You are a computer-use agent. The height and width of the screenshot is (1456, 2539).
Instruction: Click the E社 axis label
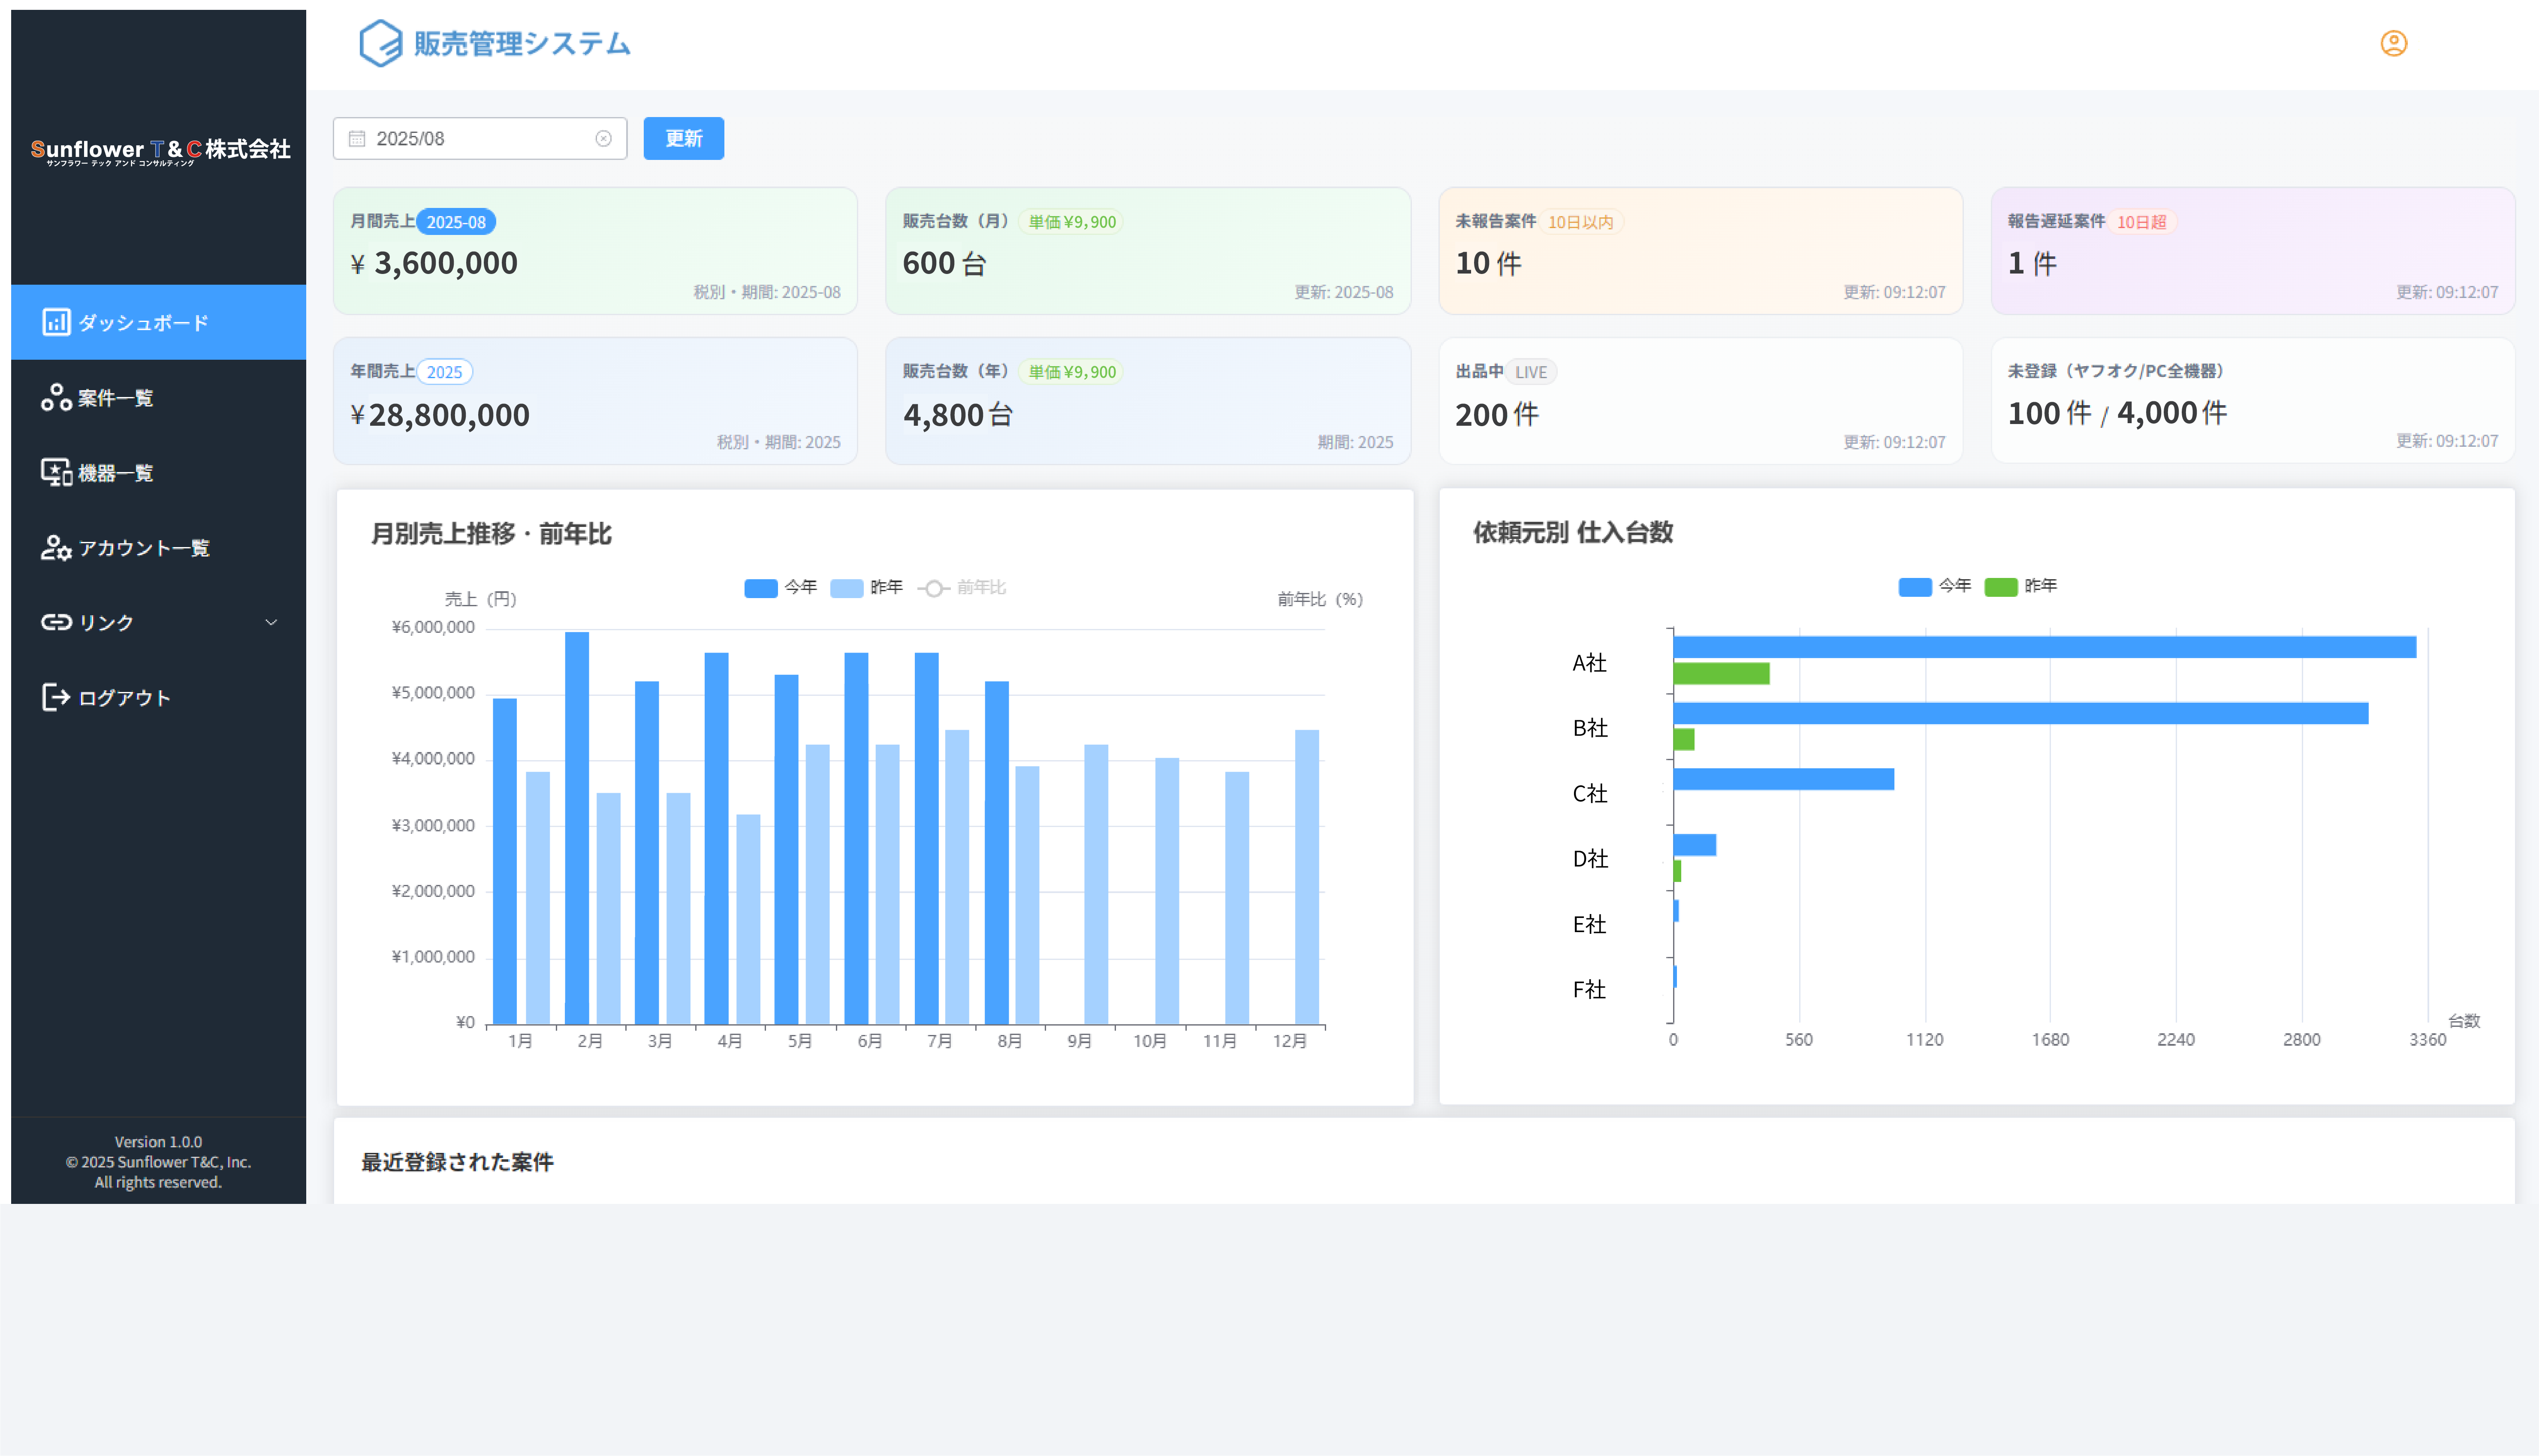(x=1589, y=925)
